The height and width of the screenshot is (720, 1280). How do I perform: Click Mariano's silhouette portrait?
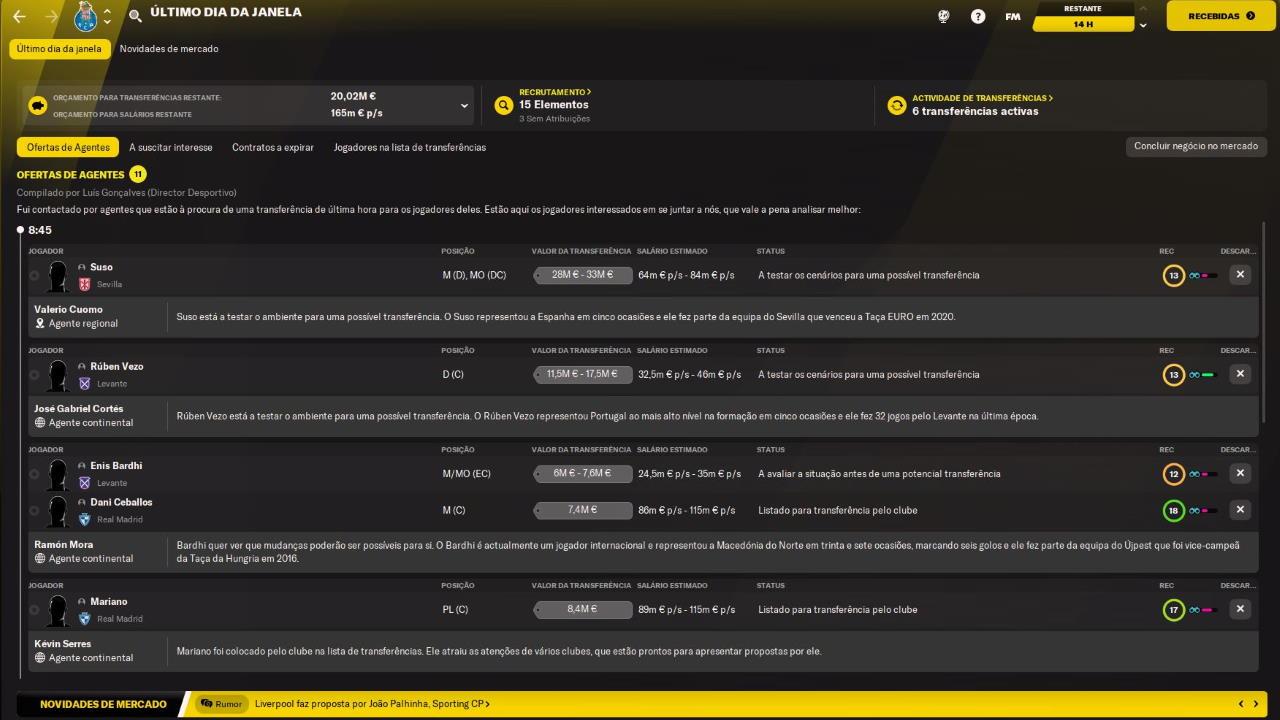click(58, 610)
